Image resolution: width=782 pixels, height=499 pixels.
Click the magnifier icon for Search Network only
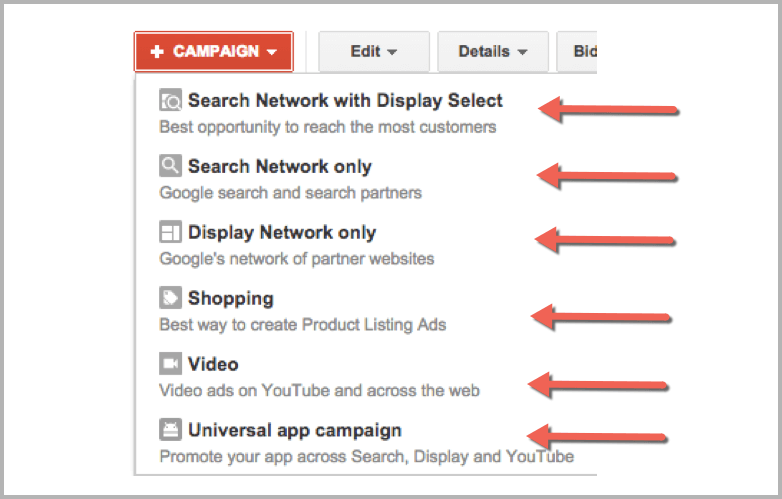point(170,167)
